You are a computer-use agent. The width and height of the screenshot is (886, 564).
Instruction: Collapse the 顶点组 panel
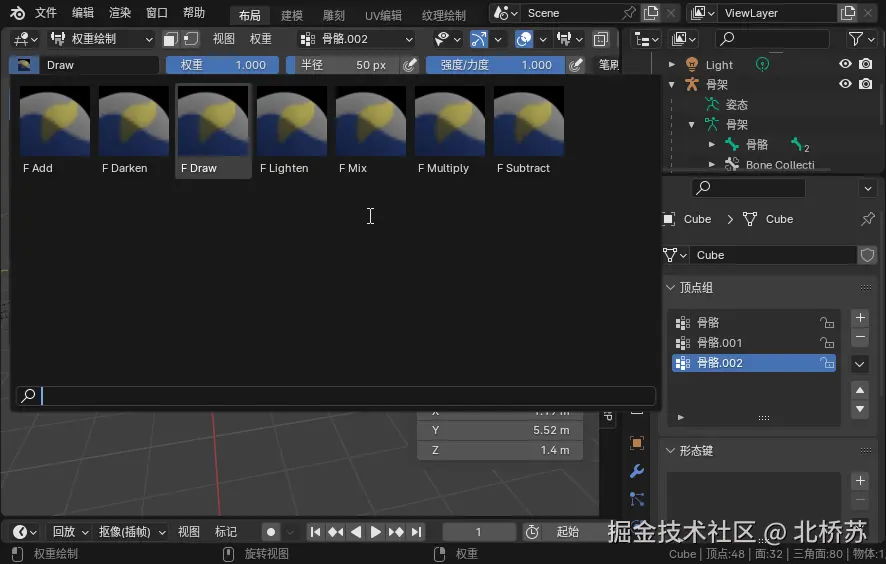point(671,288)
